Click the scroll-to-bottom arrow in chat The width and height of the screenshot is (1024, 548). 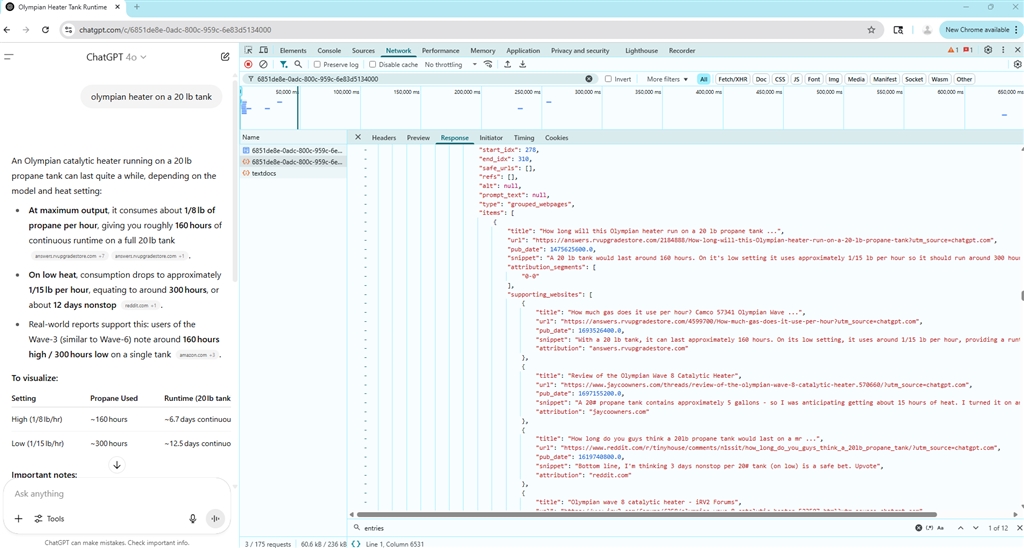pos(117,465)
